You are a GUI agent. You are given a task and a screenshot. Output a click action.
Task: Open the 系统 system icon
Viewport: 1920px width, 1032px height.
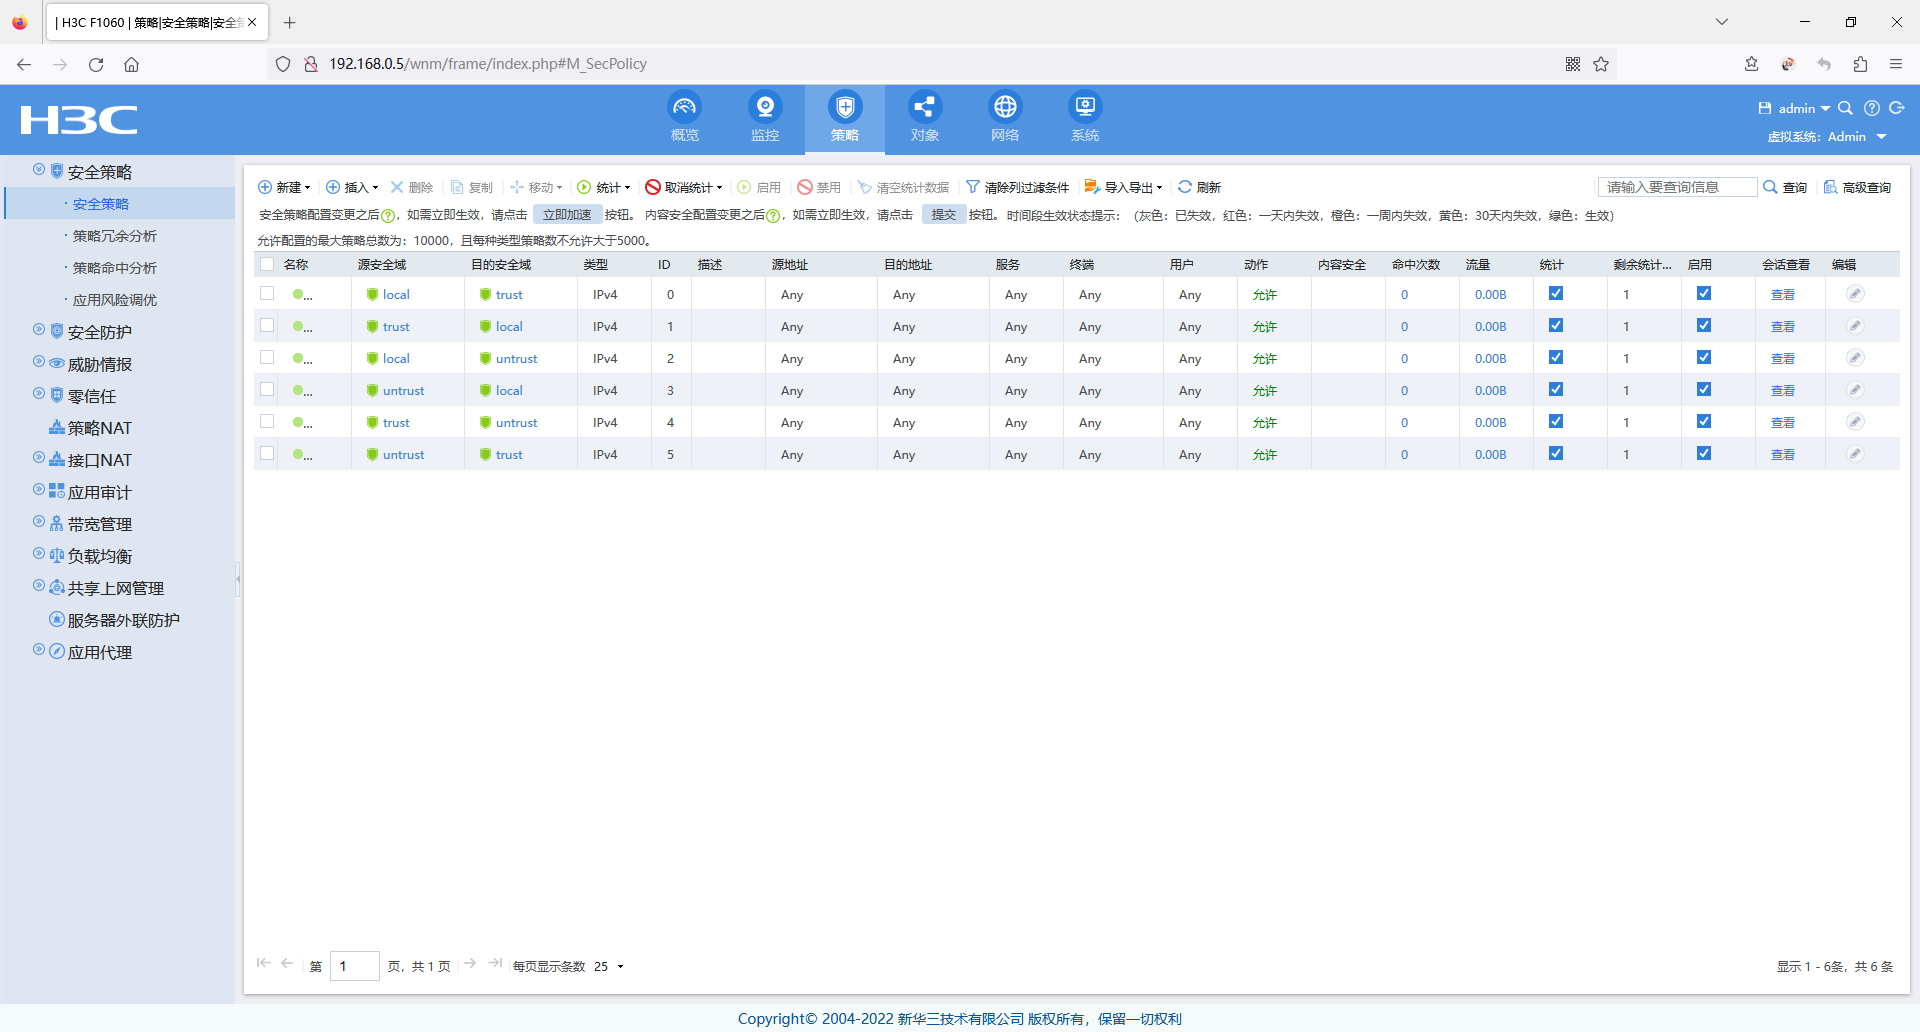coord(1085,107)
